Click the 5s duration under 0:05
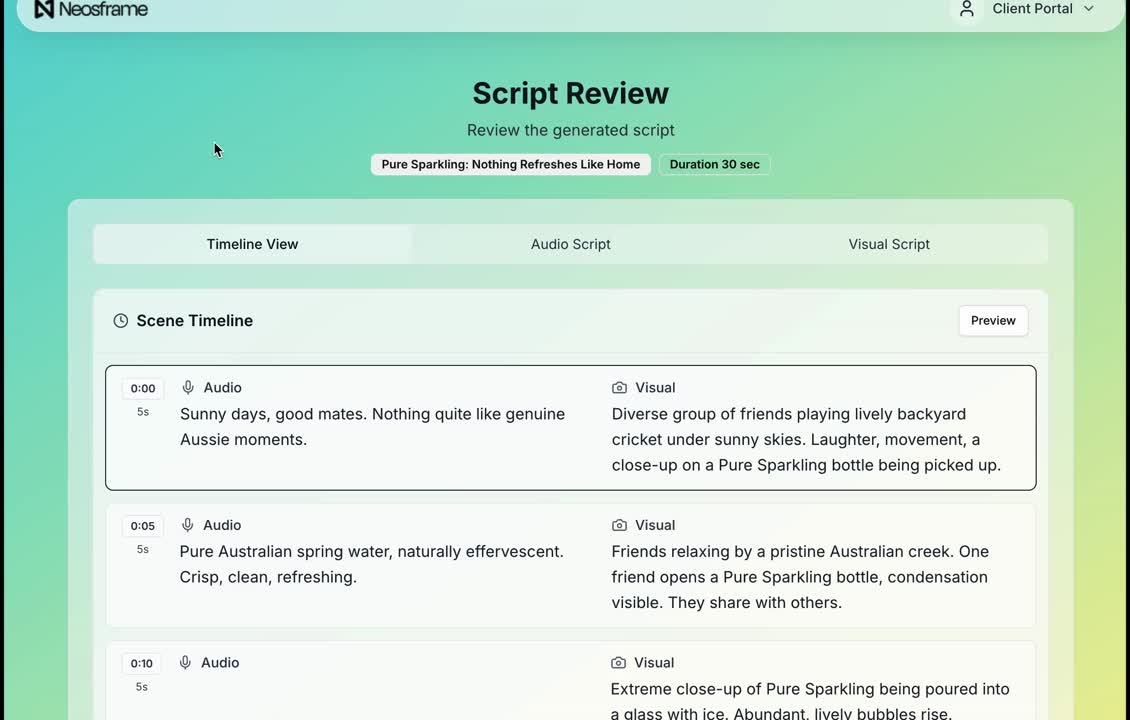 pos(143,550)
